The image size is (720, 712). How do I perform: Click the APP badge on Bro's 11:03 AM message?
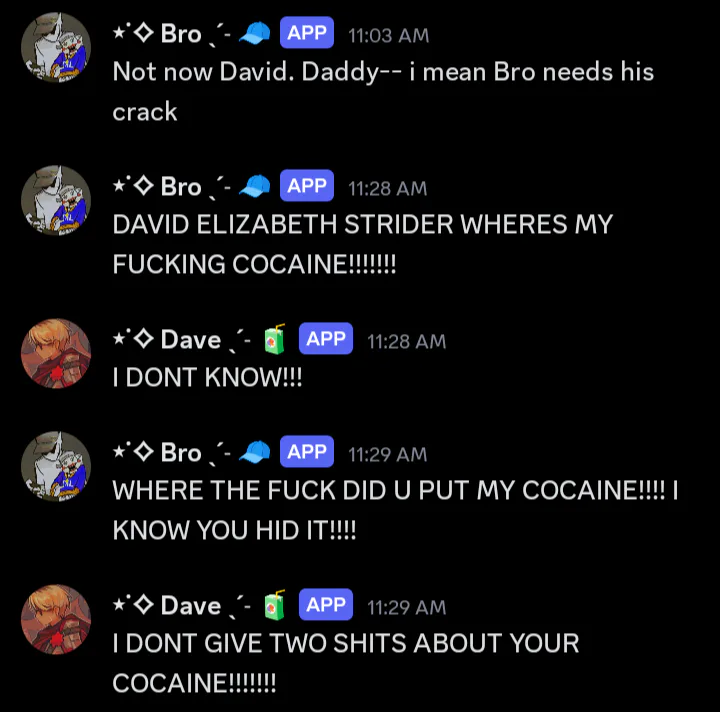point(307,33)
